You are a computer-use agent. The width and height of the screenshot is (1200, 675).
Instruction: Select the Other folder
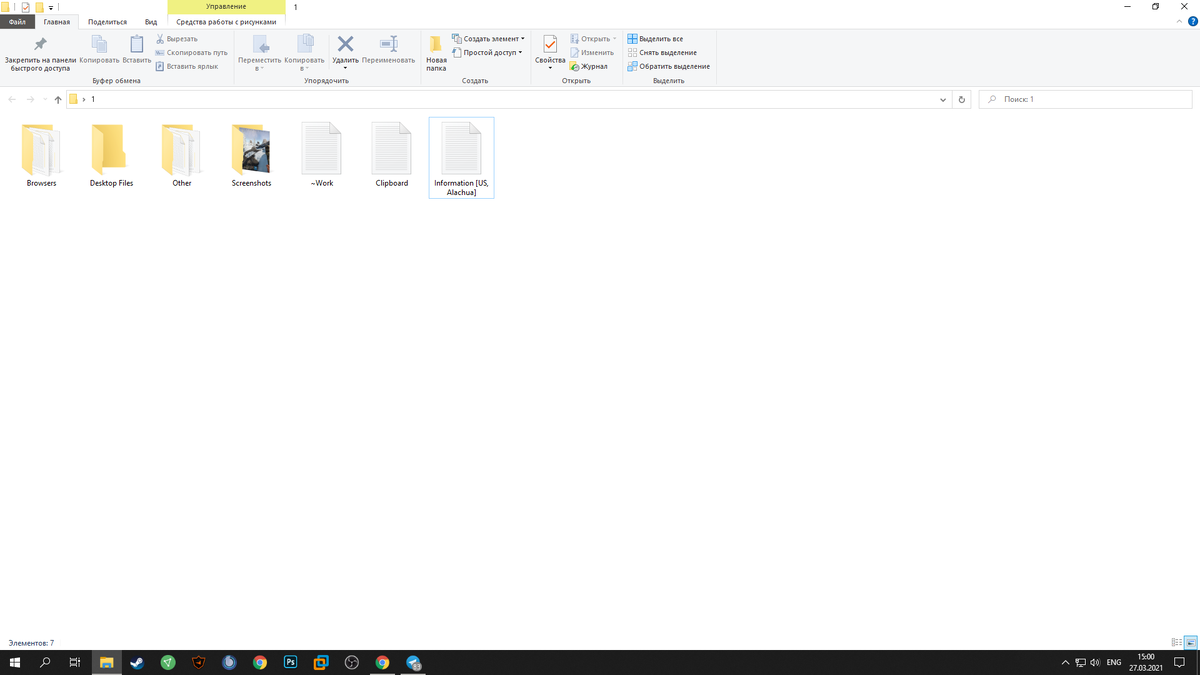(182, 156)
